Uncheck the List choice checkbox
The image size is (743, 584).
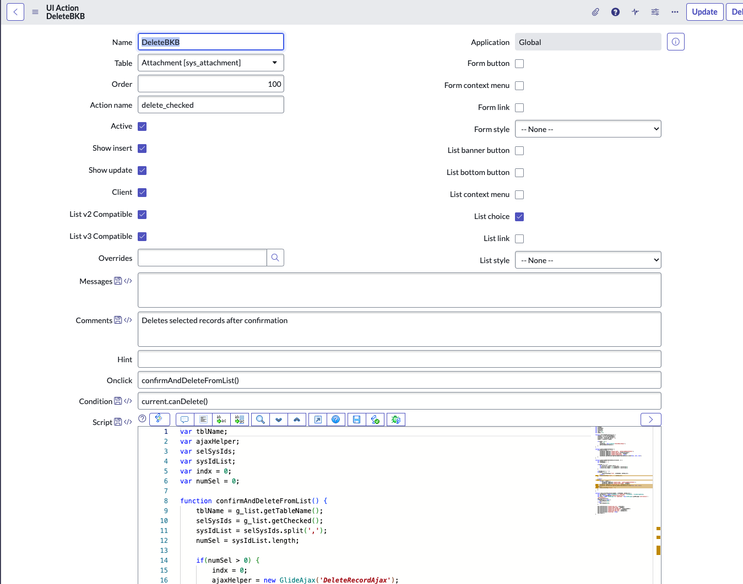coord(519,217)
